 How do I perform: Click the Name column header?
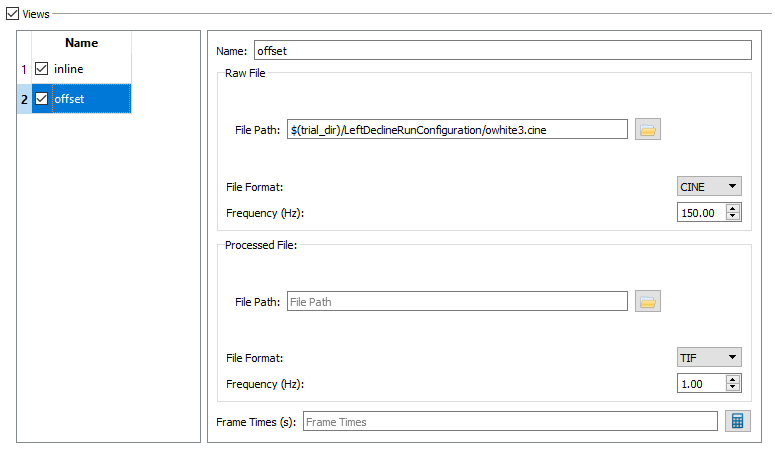click(82, 43)
